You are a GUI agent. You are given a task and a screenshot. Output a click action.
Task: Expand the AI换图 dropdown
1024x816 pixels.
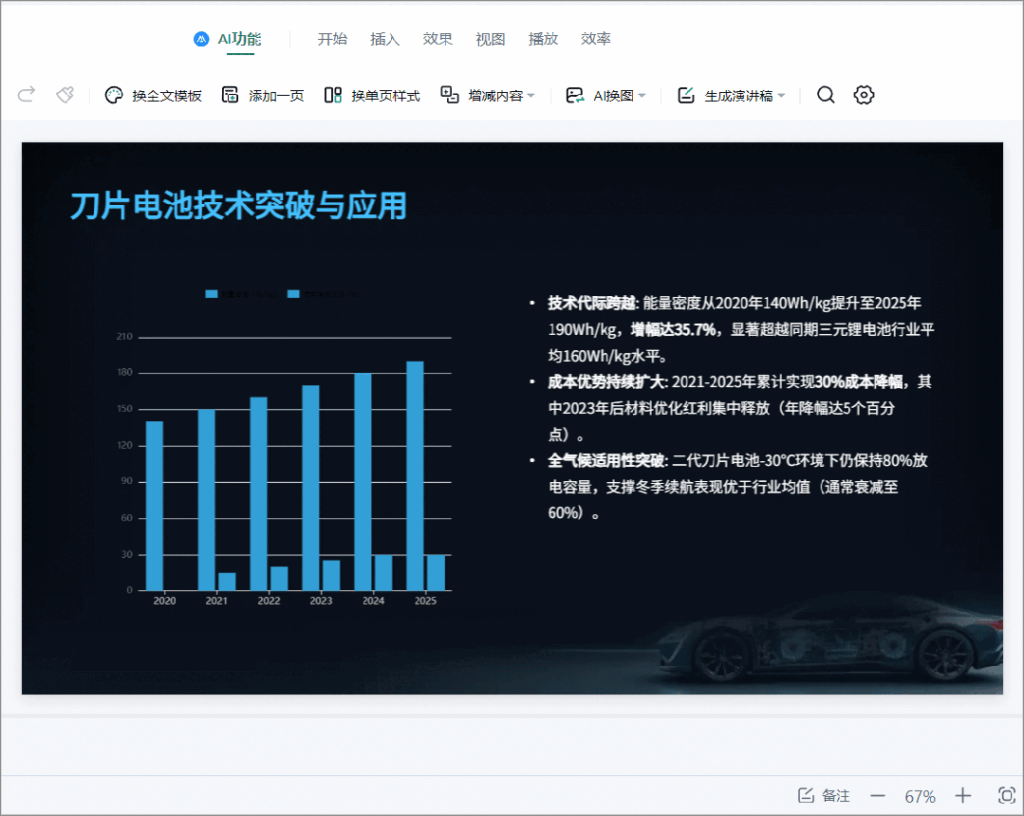[x=642, y=96]
